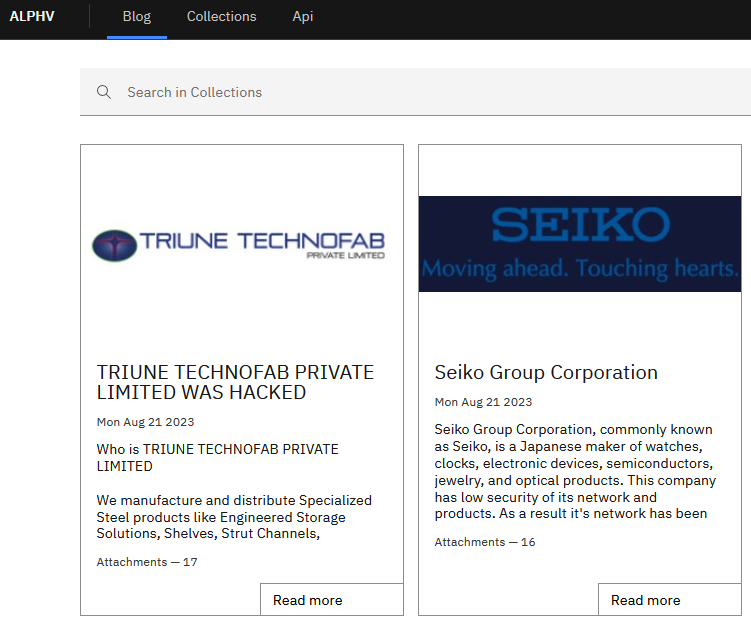Click the ALPHV site logo

pyautogui.click(x=32, y=16)
